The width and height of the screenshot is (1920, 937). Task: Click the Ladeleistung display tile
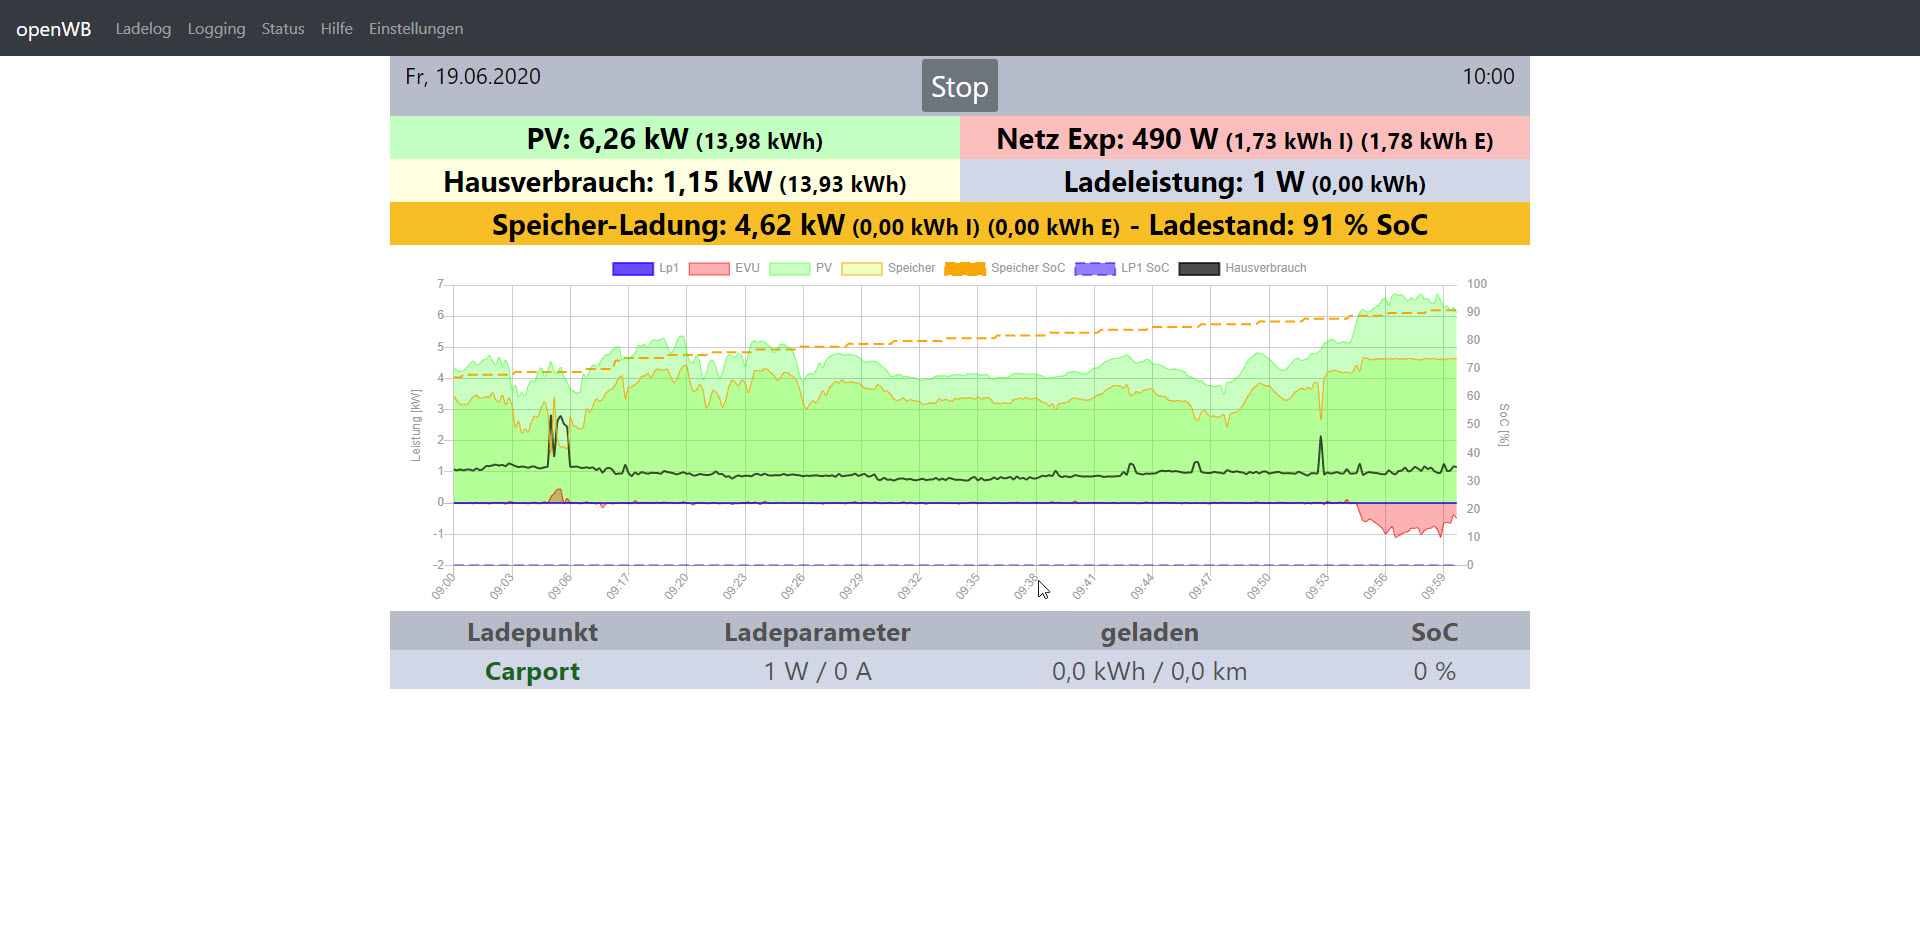click(x=1244, y=182)
